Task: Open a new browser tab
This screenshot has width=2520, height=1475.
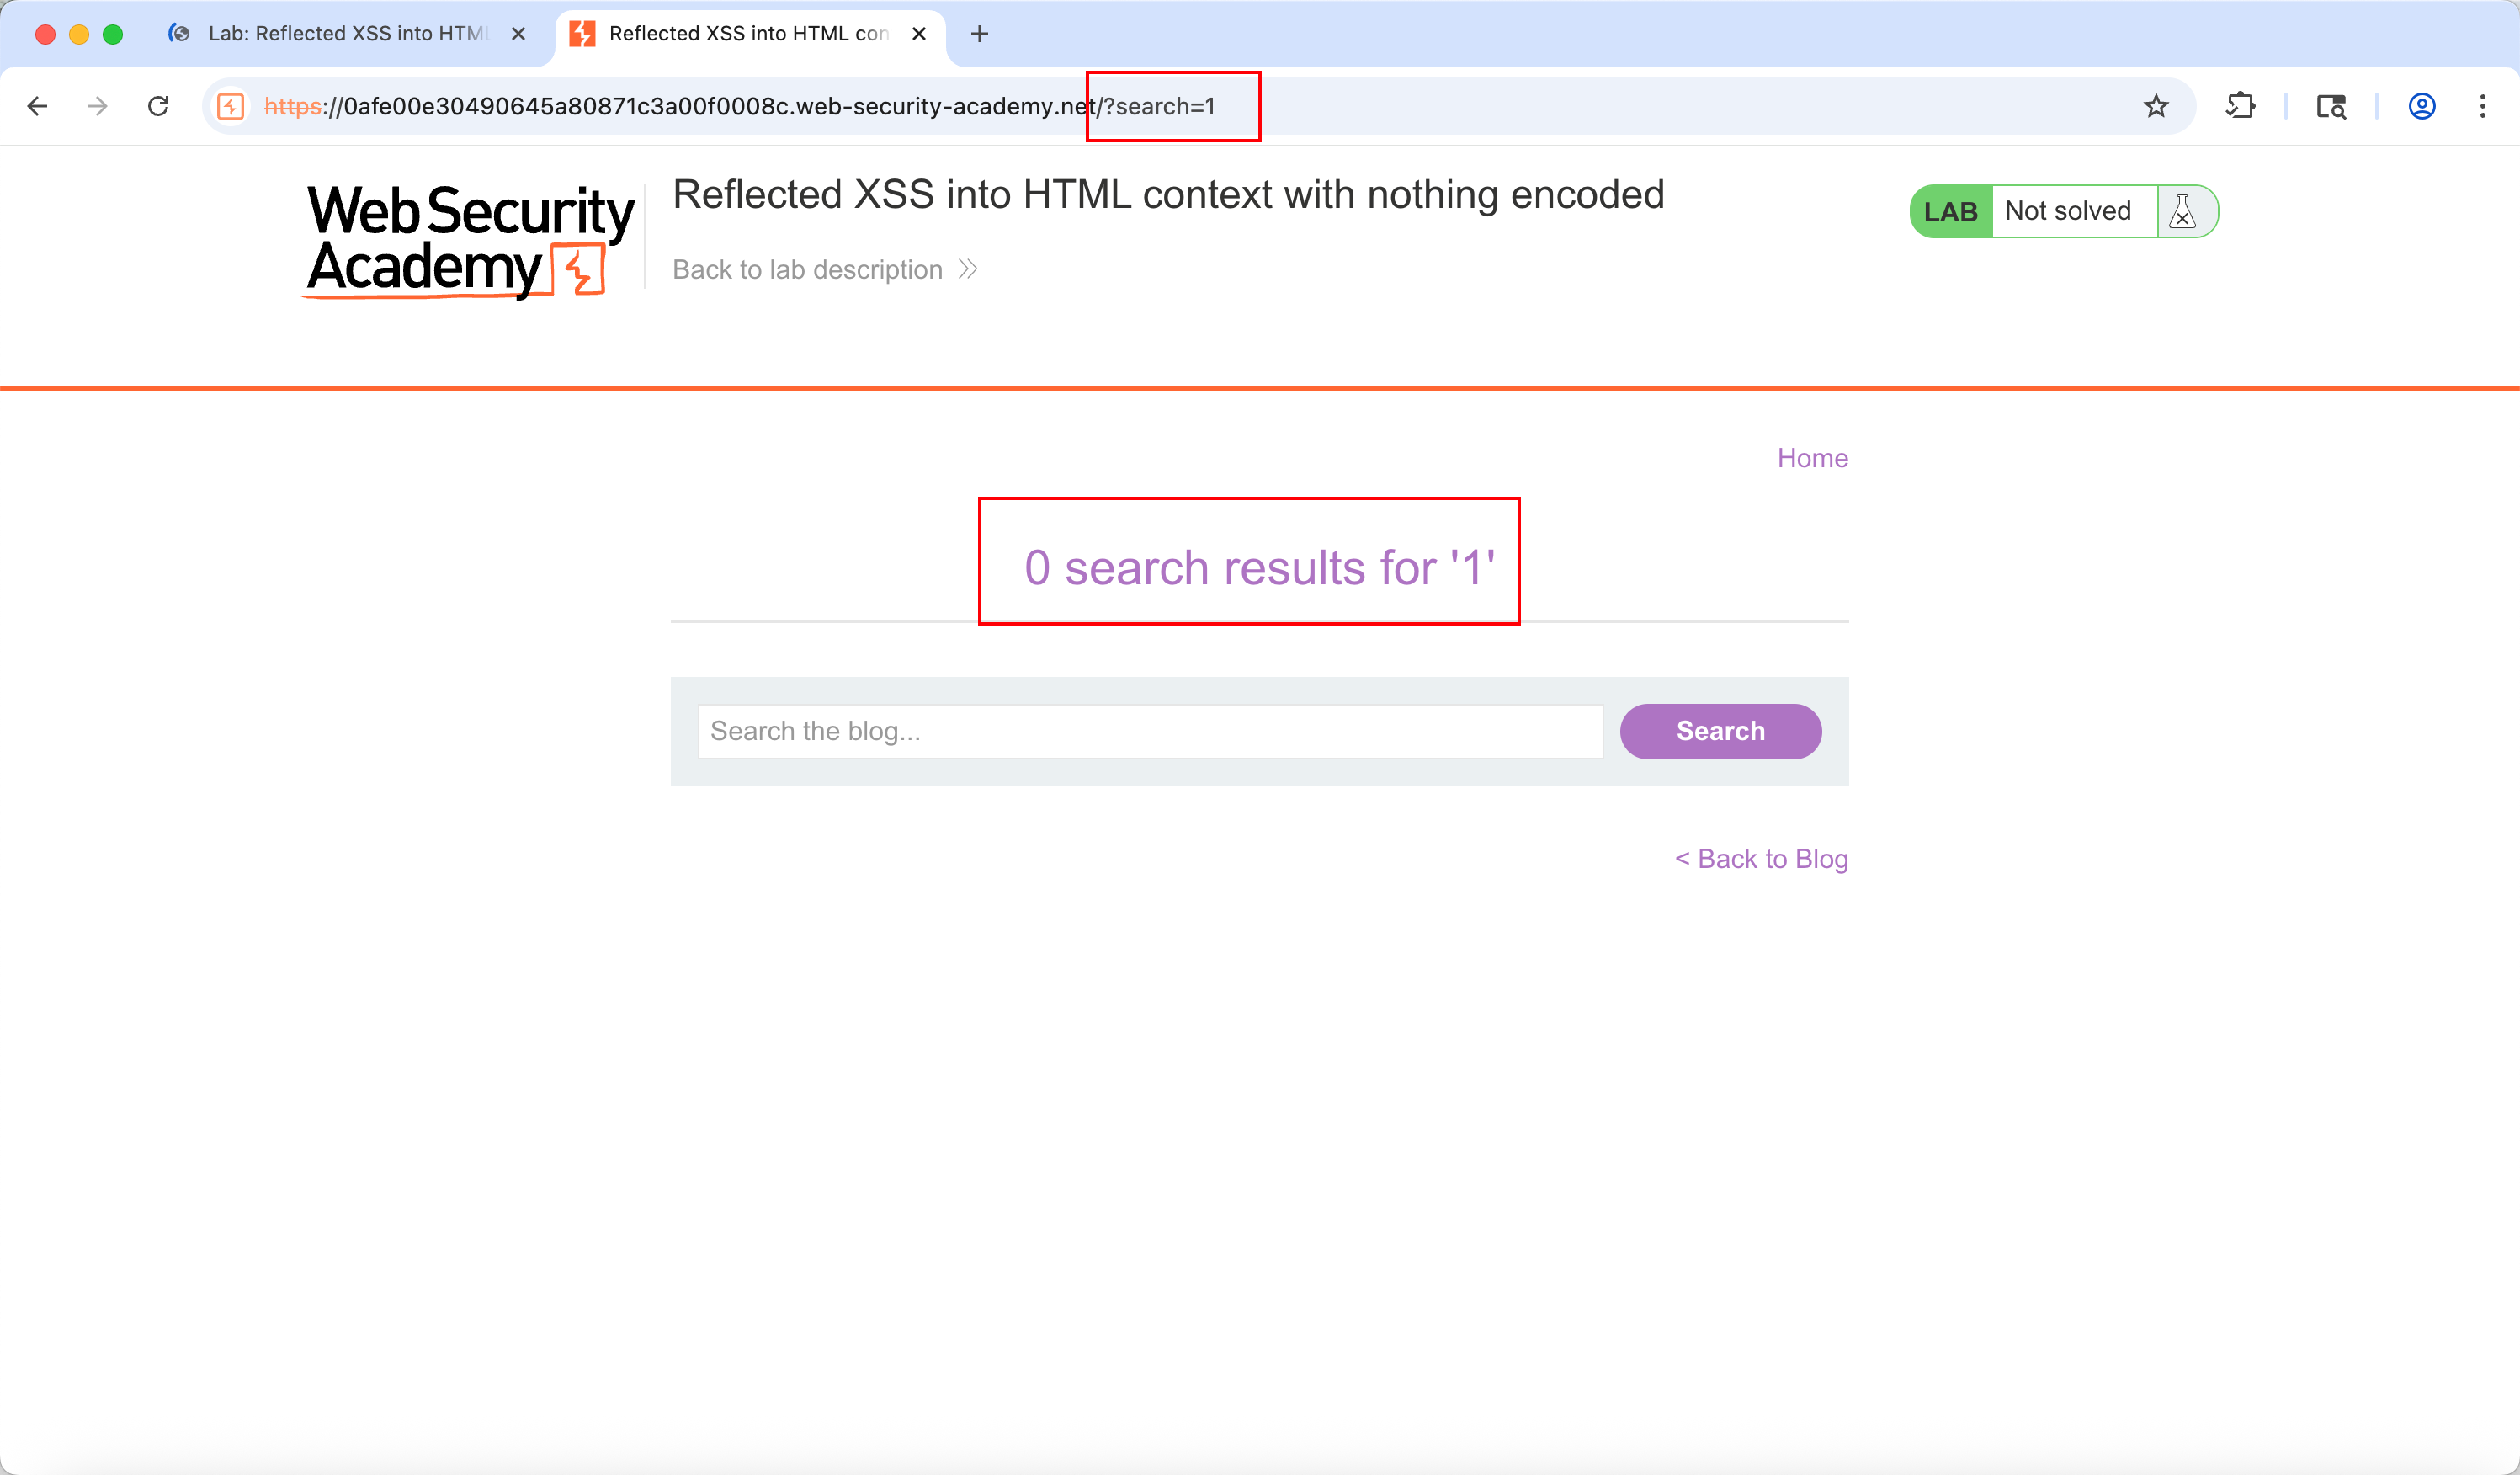Action: [x=979, y=34]
